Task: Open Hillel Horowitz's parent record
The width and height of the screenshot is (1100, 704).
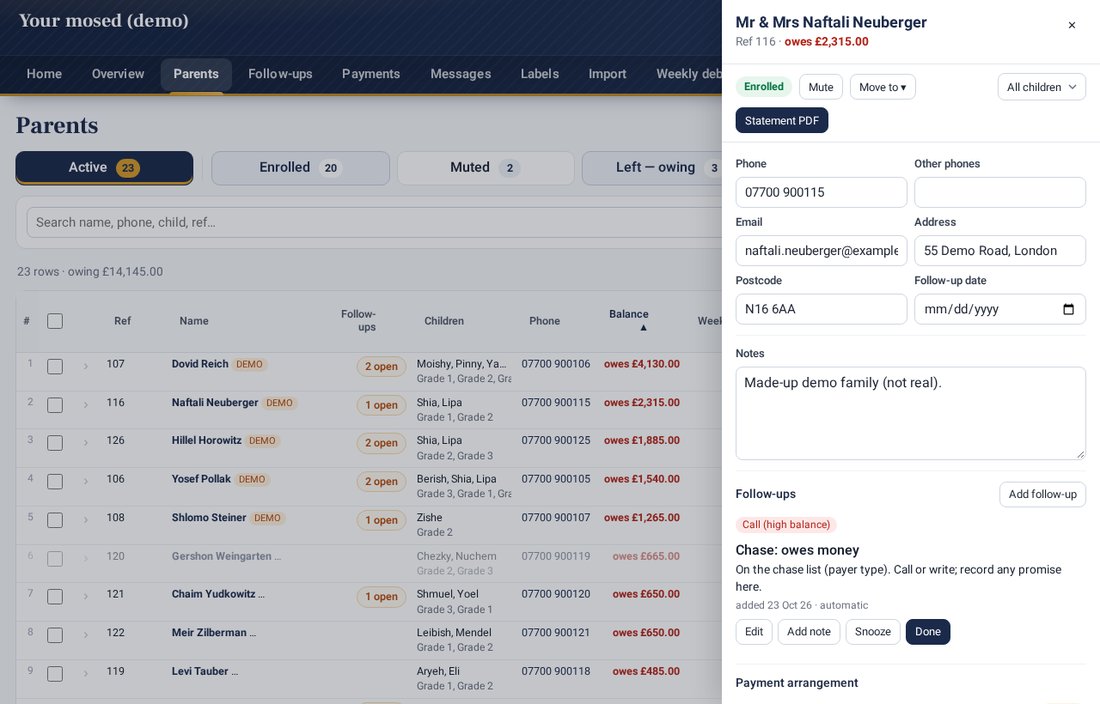Action: [x=206, y=440]
